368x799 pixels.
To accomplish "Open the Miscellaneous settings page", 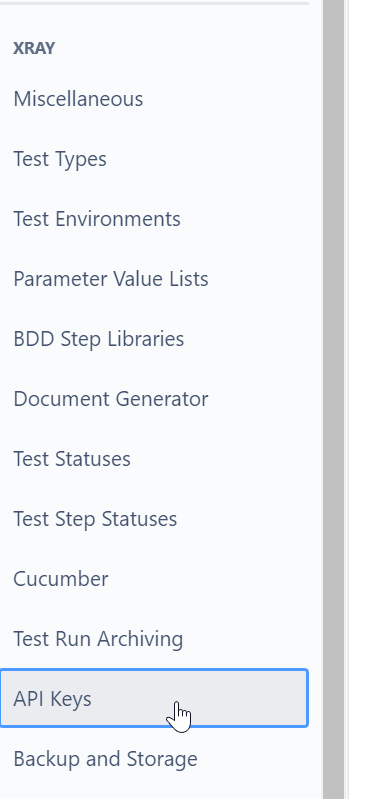I will point(154,99).
